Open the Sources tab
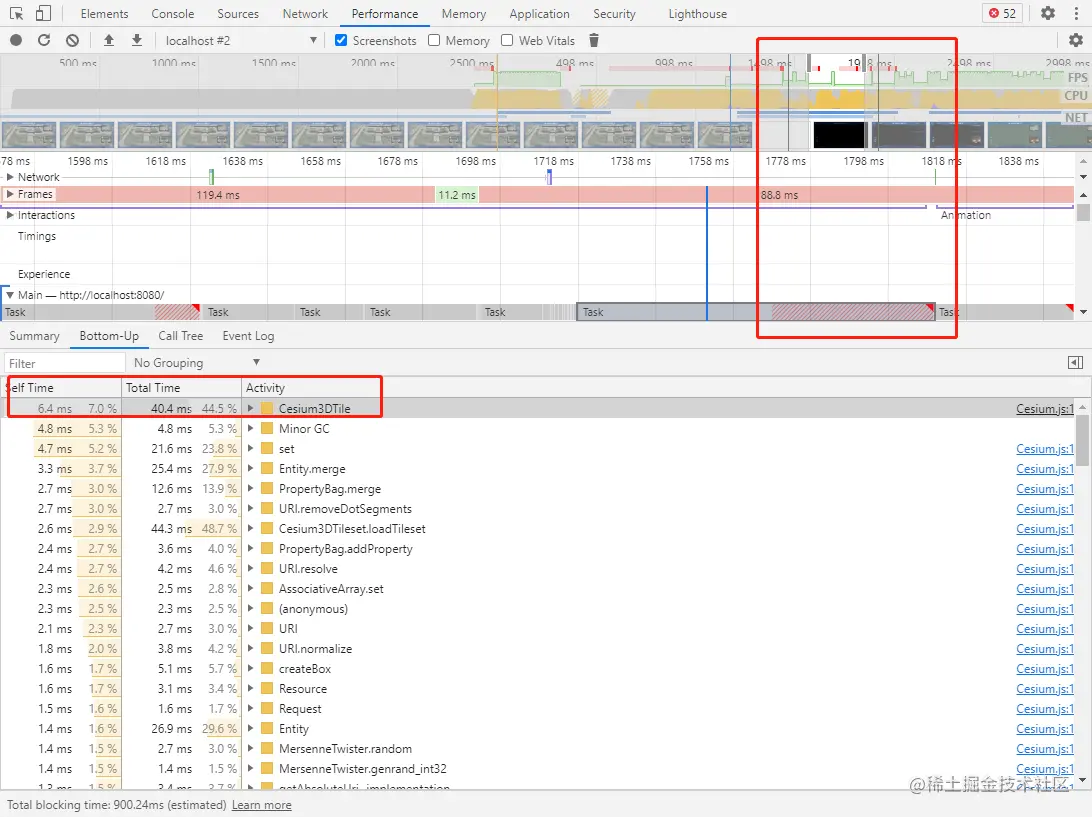This screenshot has width=1092, height=817. (x=237, y=13)
